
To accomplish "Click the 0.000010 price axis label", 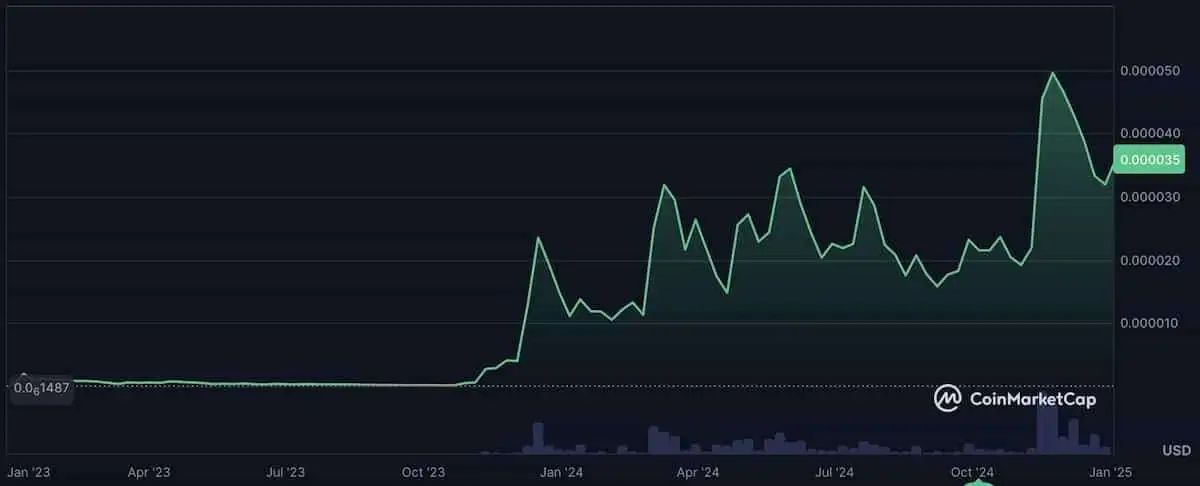I will pyautogui.click(x=1149, y=323).
